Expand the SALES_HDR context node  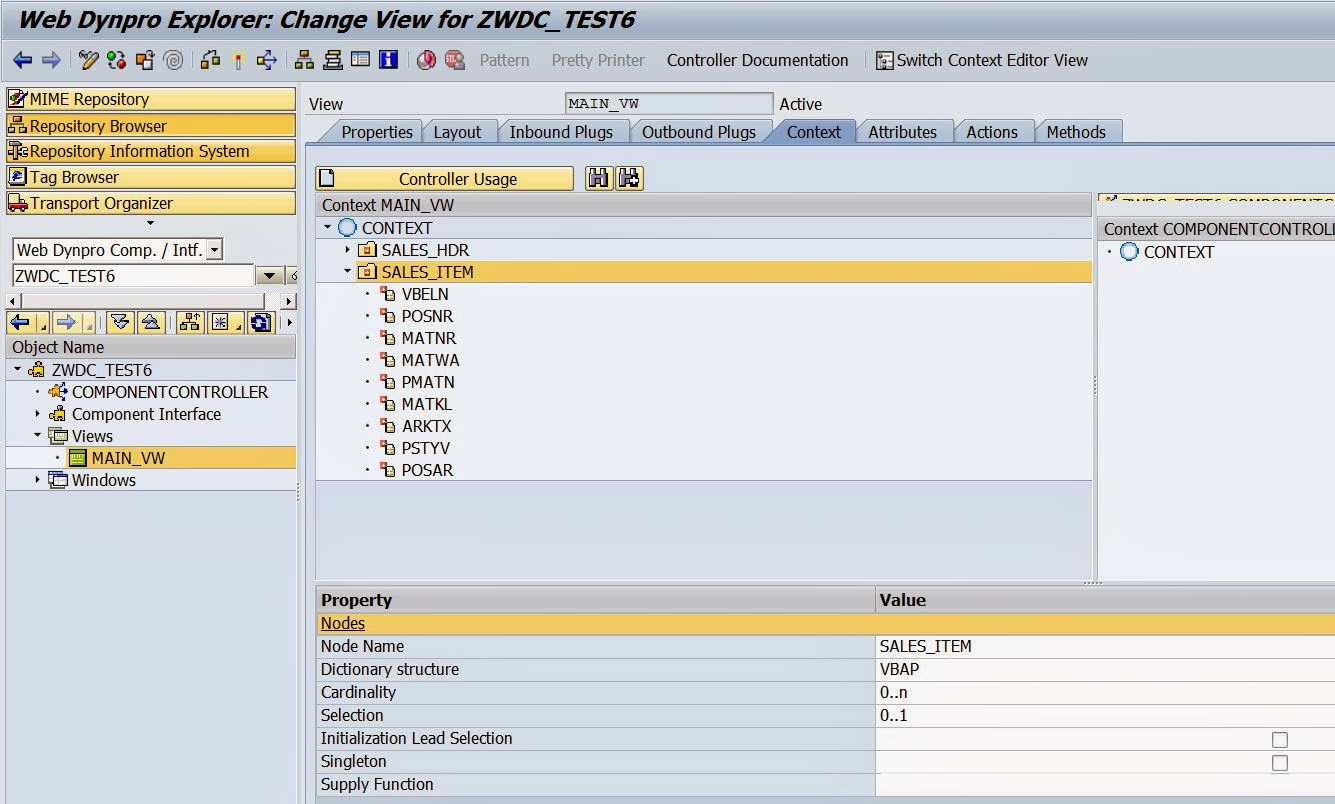347,250
